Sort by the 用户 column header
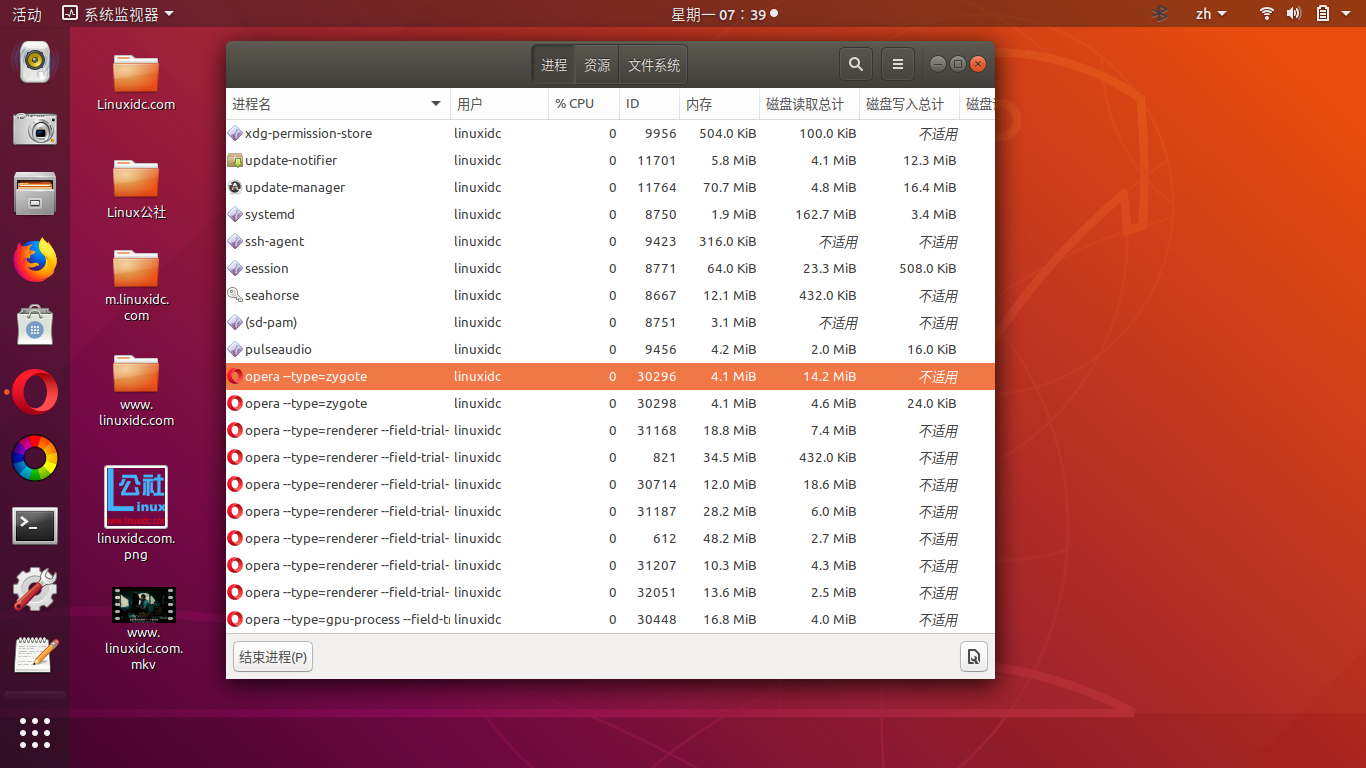Image resolution: width=1366 pixels, height=768 pixels. 499,104
